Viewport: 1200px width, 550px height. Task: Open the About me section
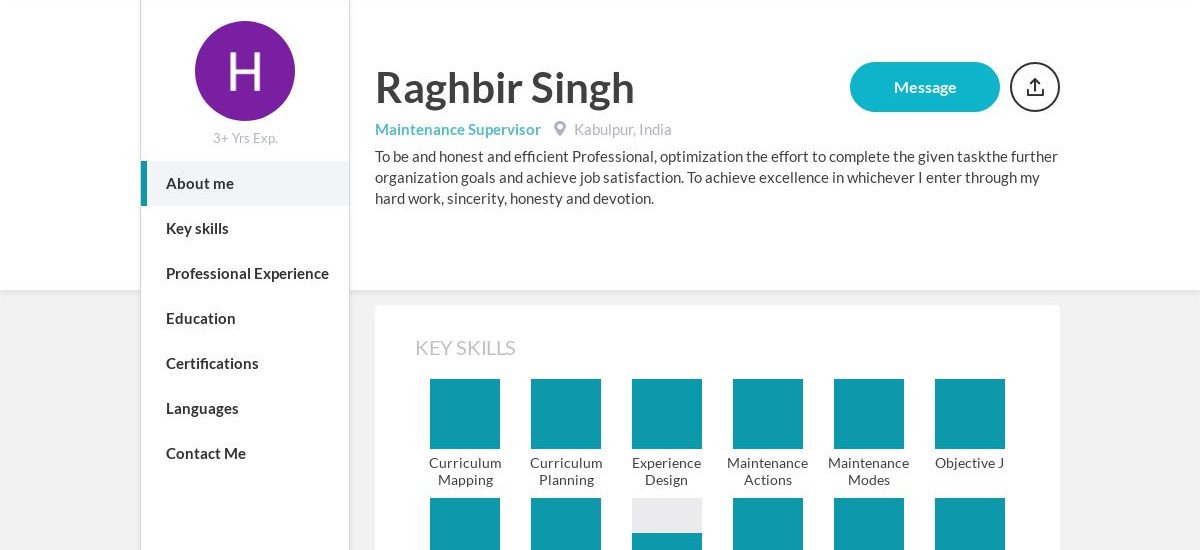point(245,184)
